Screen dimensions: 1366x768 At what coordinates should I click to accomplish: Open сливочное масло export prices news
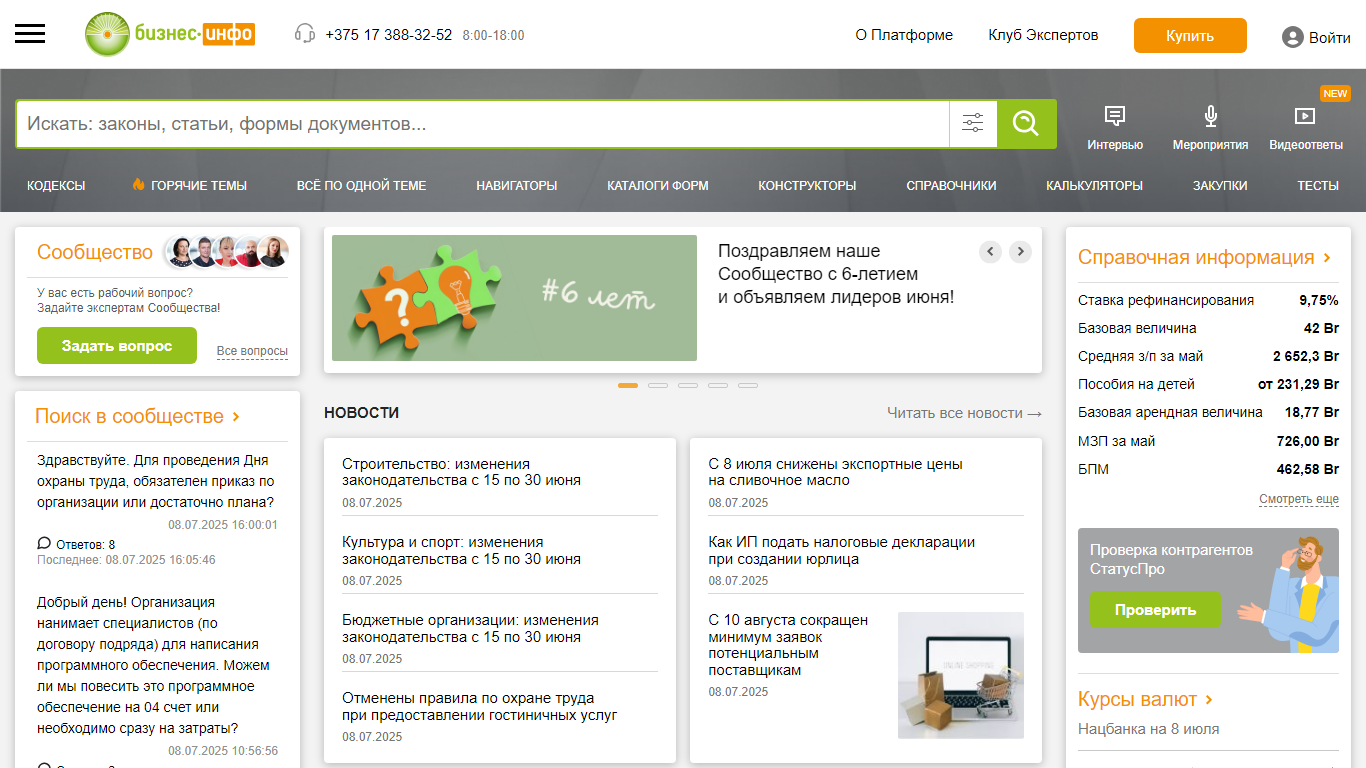click(835, 472)
